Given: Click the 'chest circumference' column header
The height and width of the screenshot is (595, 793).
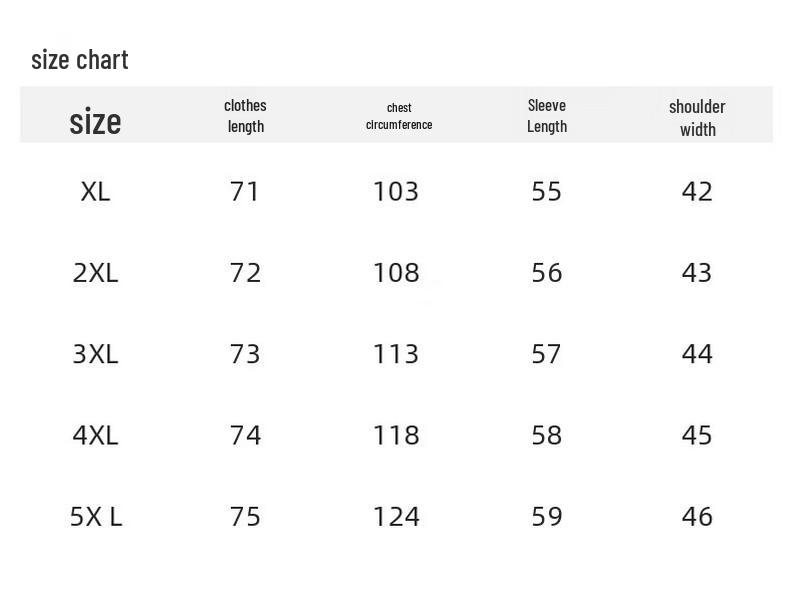Looking at the screenshot, I should point(399,116).
